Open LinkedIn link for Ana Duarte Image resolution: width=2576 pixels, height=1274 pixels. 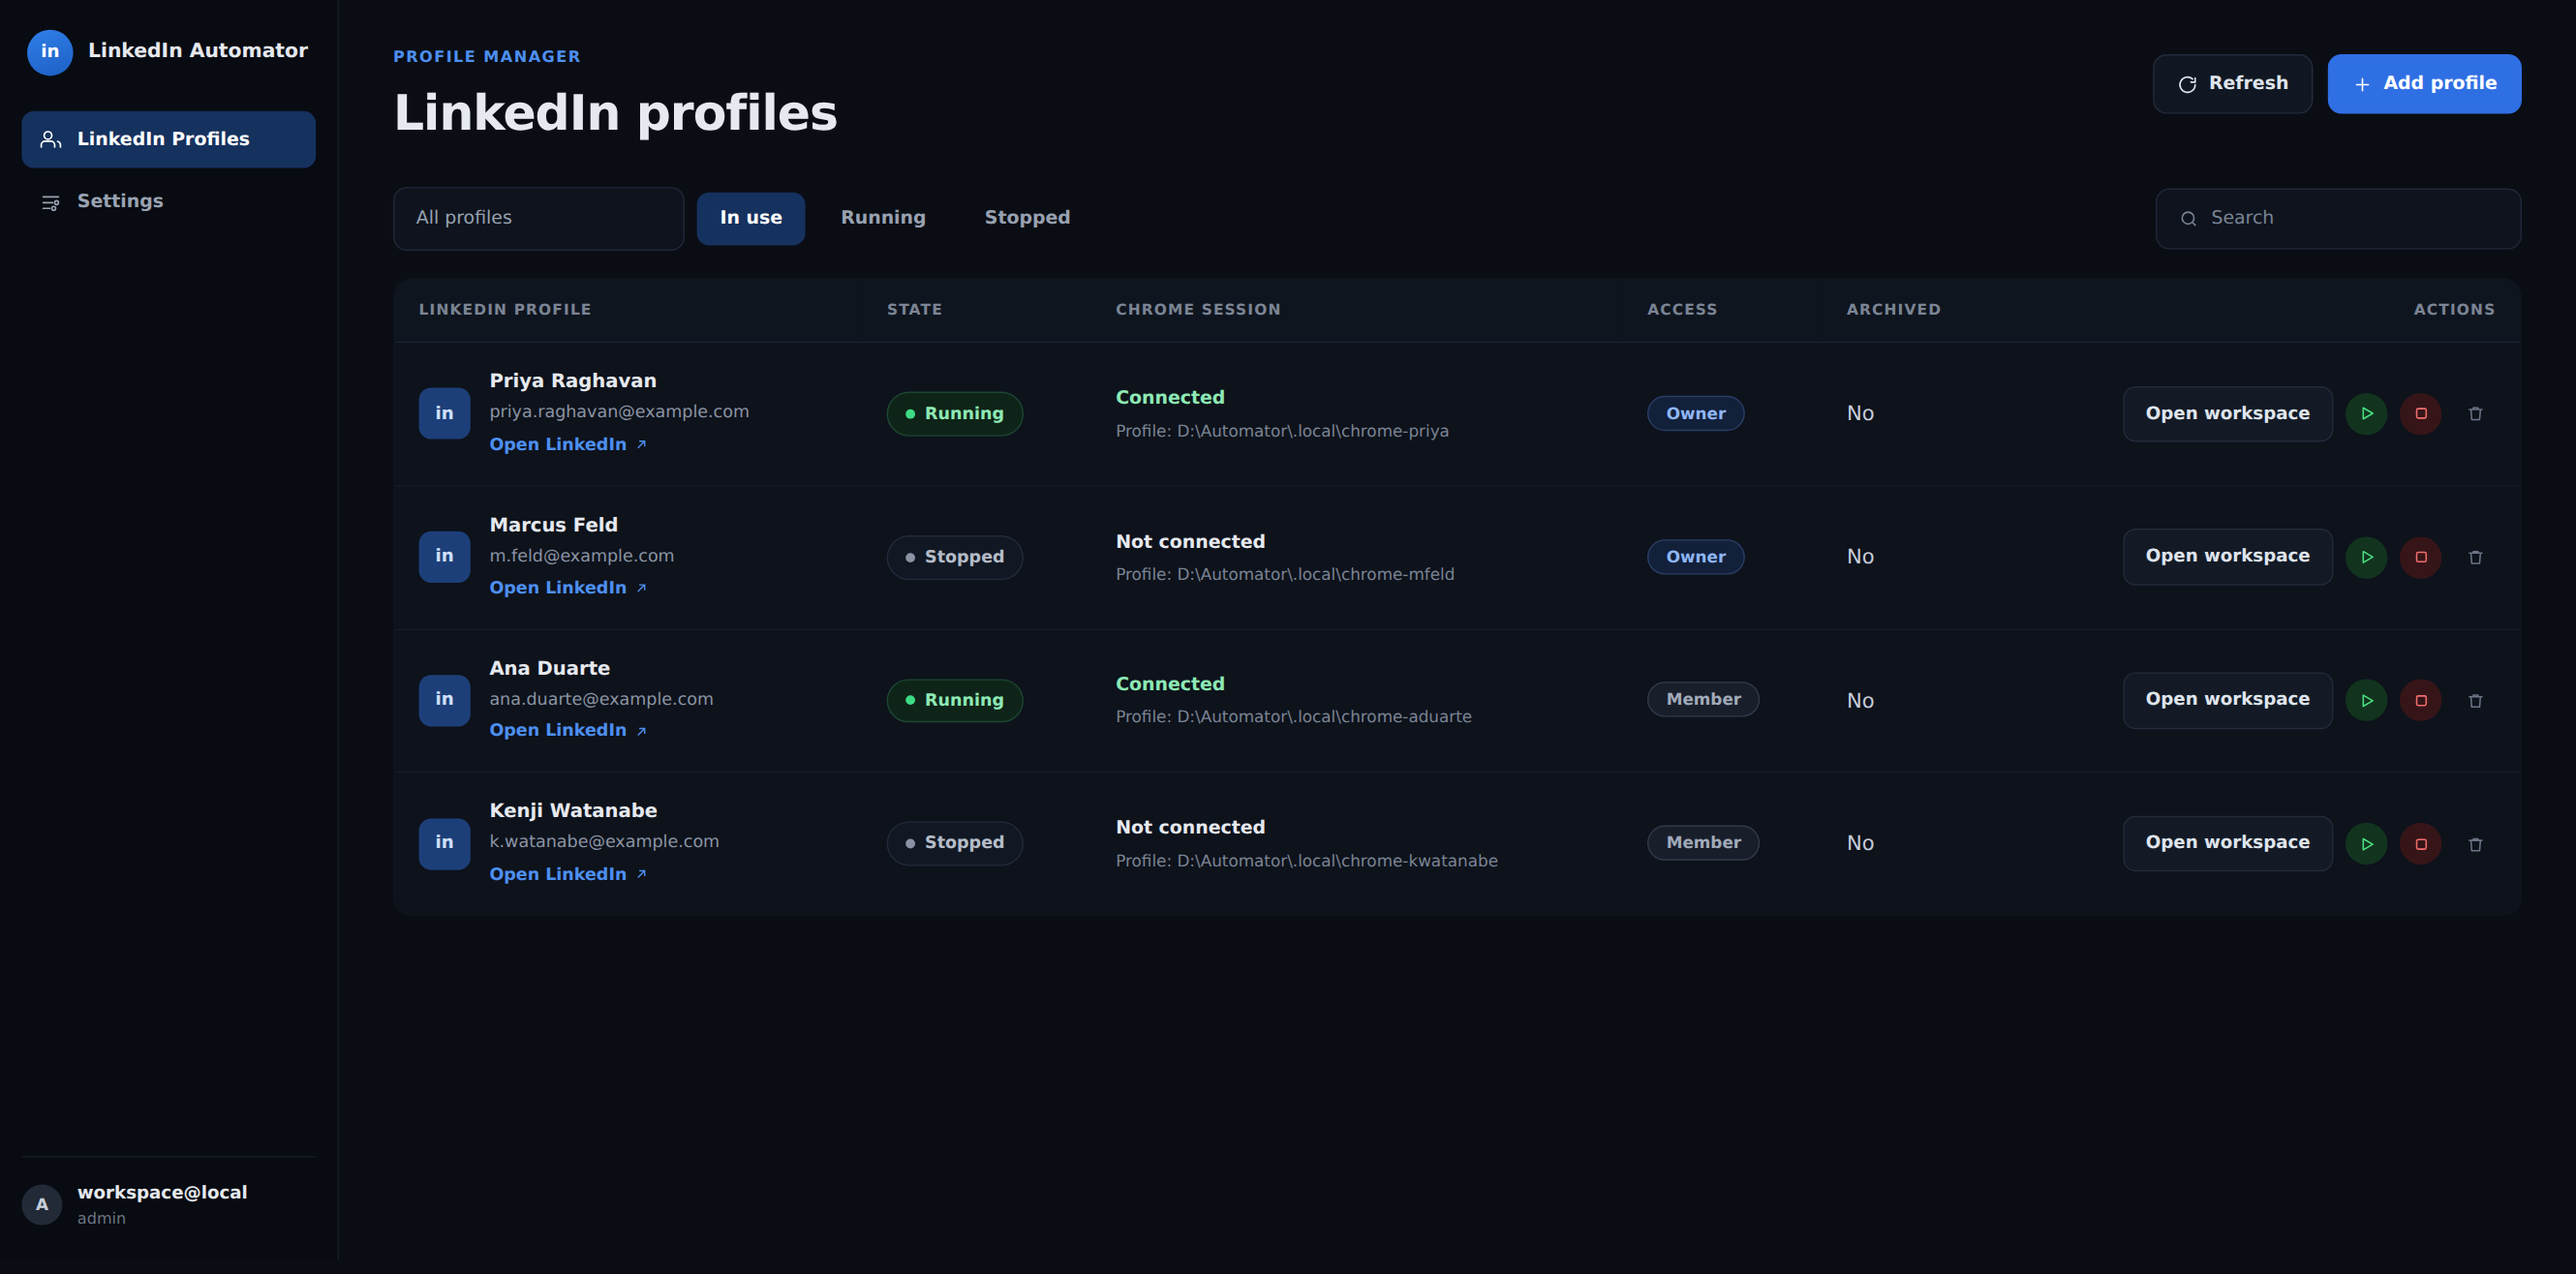[567, 731]
